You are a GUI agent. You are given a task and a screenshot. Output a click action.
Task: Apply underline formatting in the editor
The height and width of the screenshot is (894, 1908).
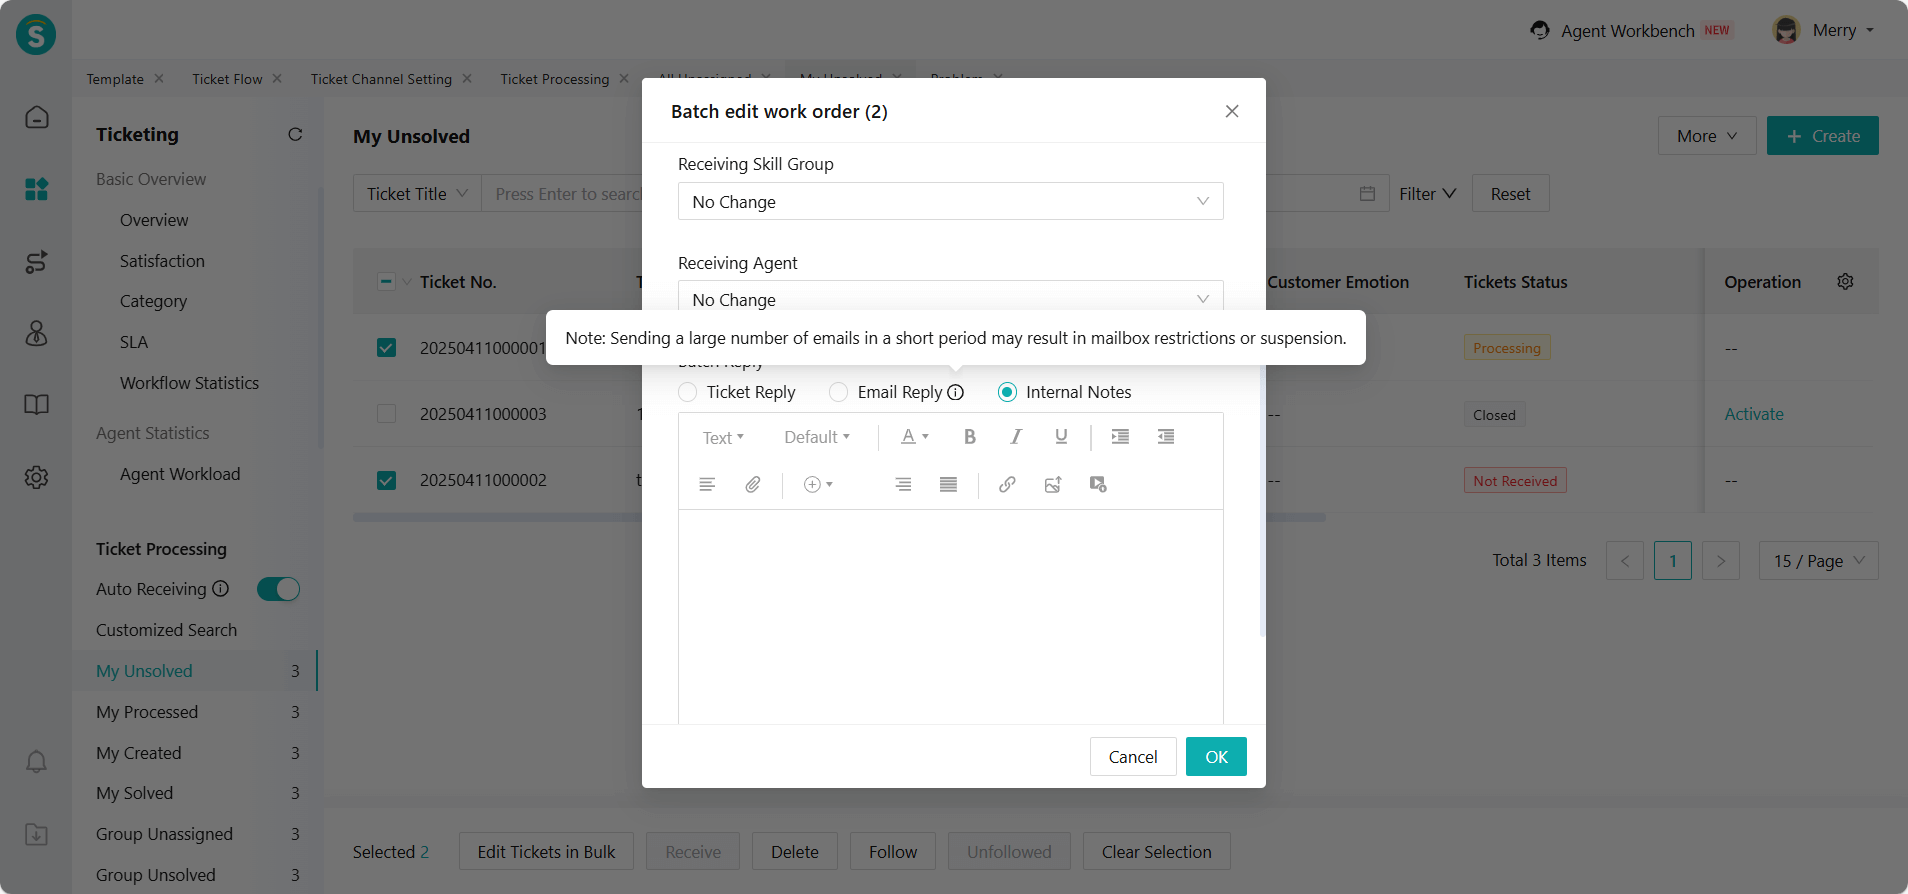pos(1061,437)
